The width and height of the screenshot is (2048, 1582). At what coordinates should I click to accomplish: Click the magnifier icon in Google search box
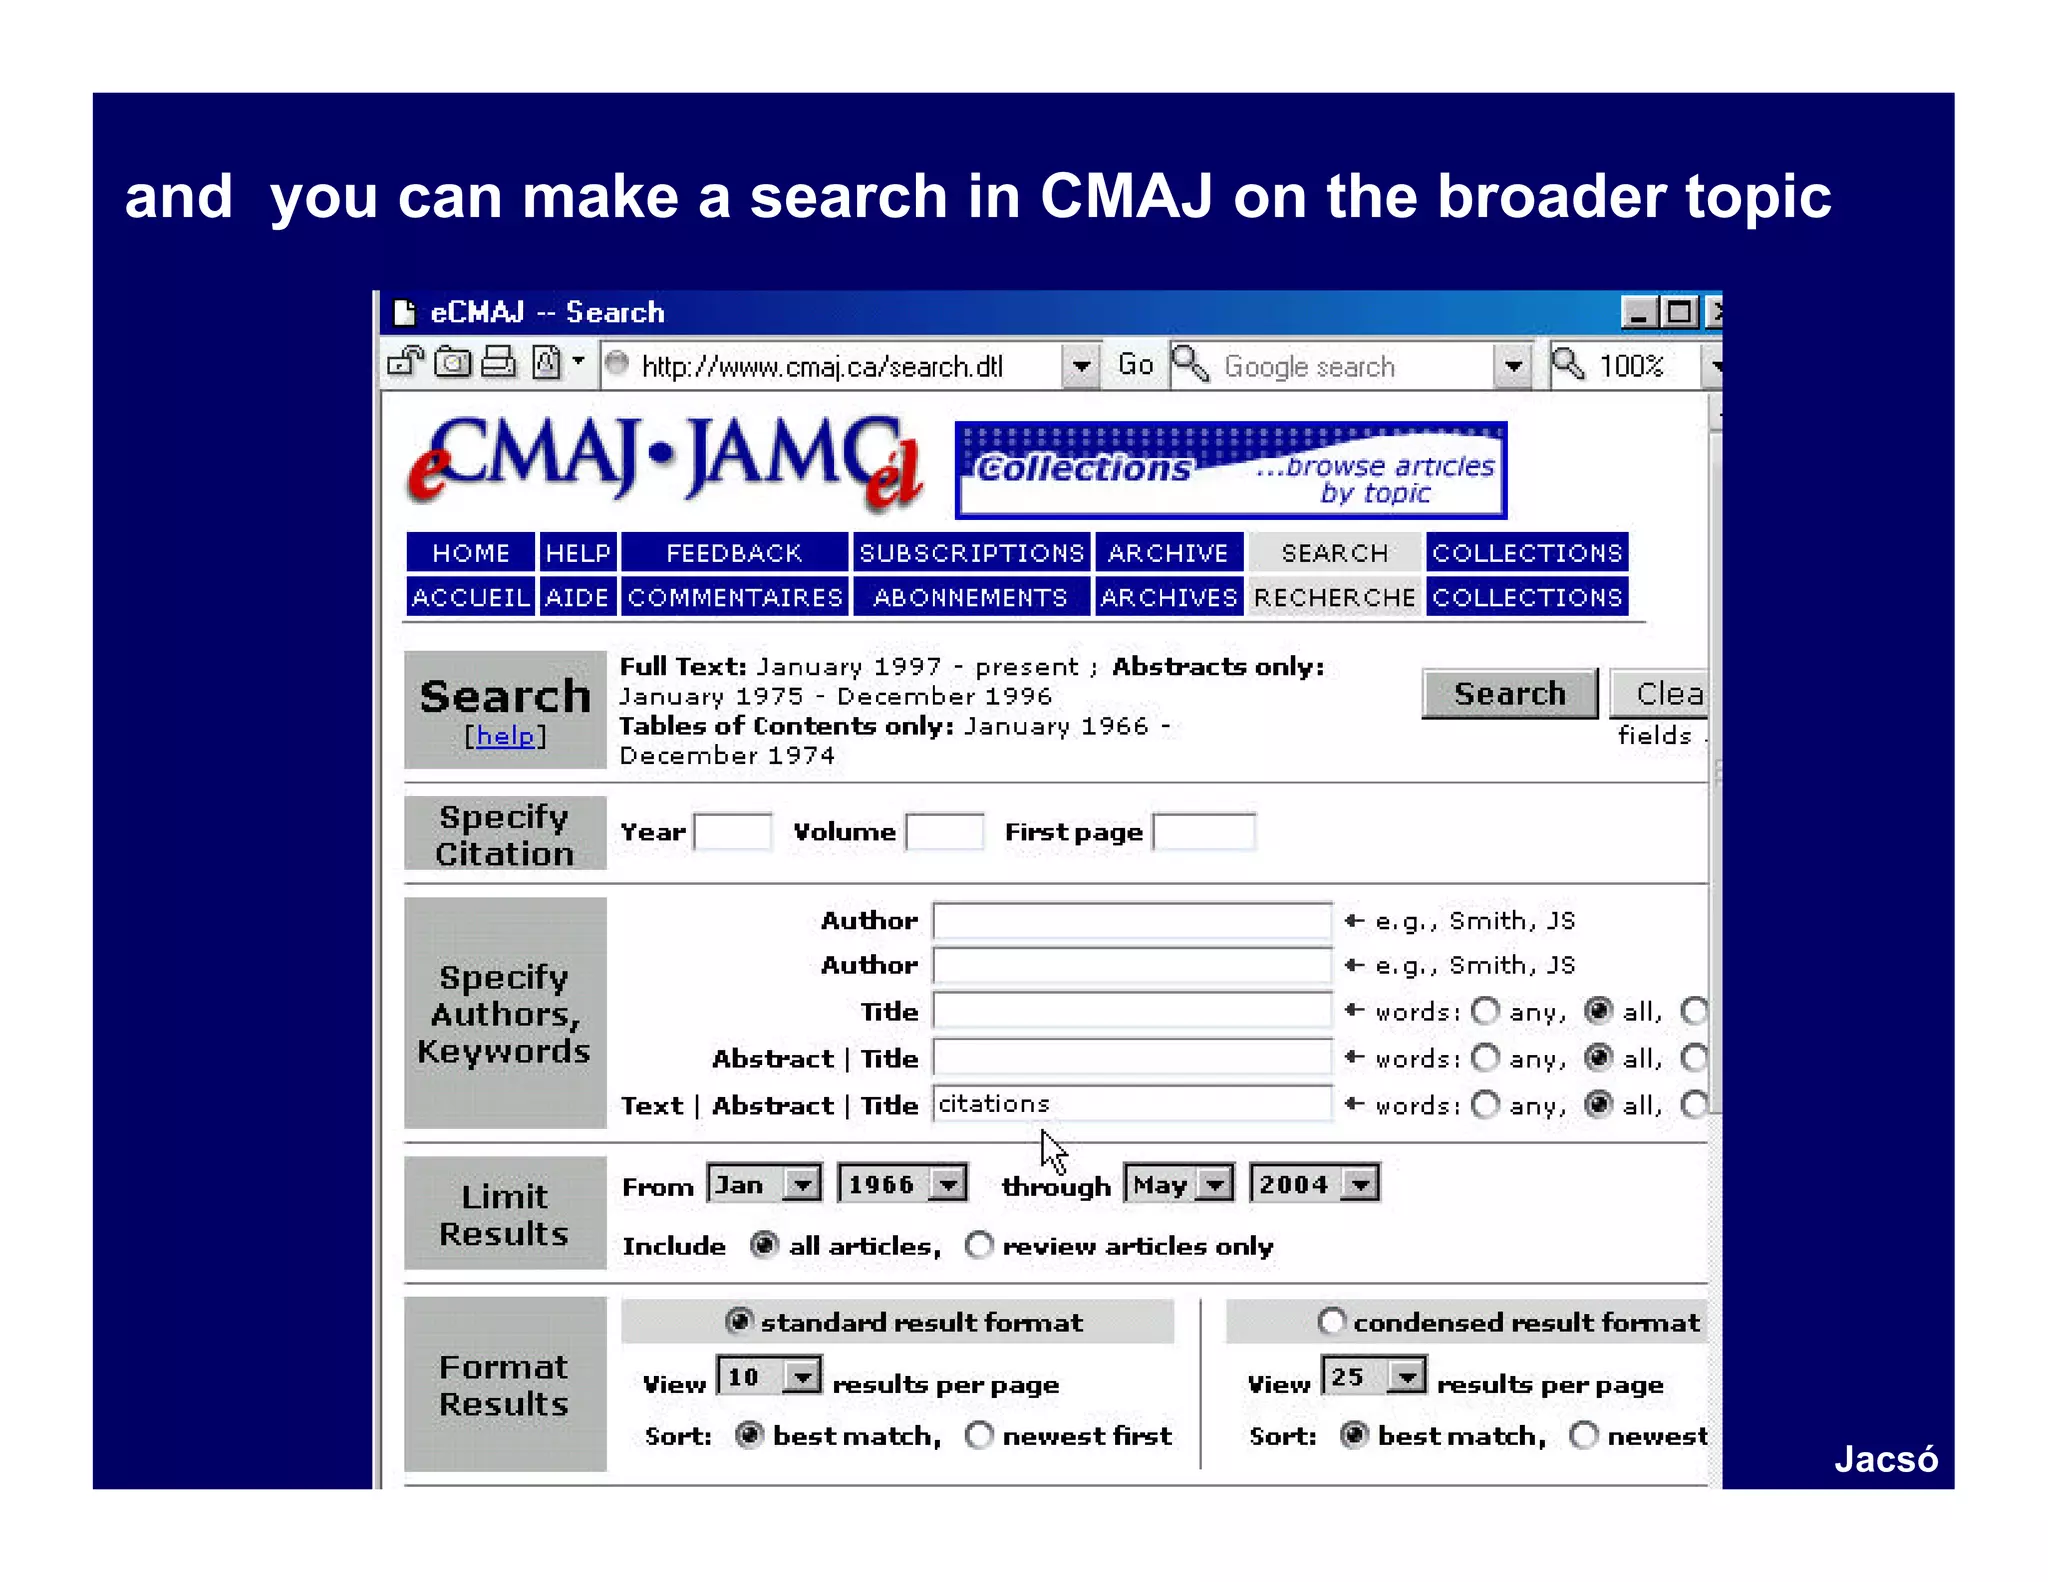pyautogui.click(x=1190, y=364)
